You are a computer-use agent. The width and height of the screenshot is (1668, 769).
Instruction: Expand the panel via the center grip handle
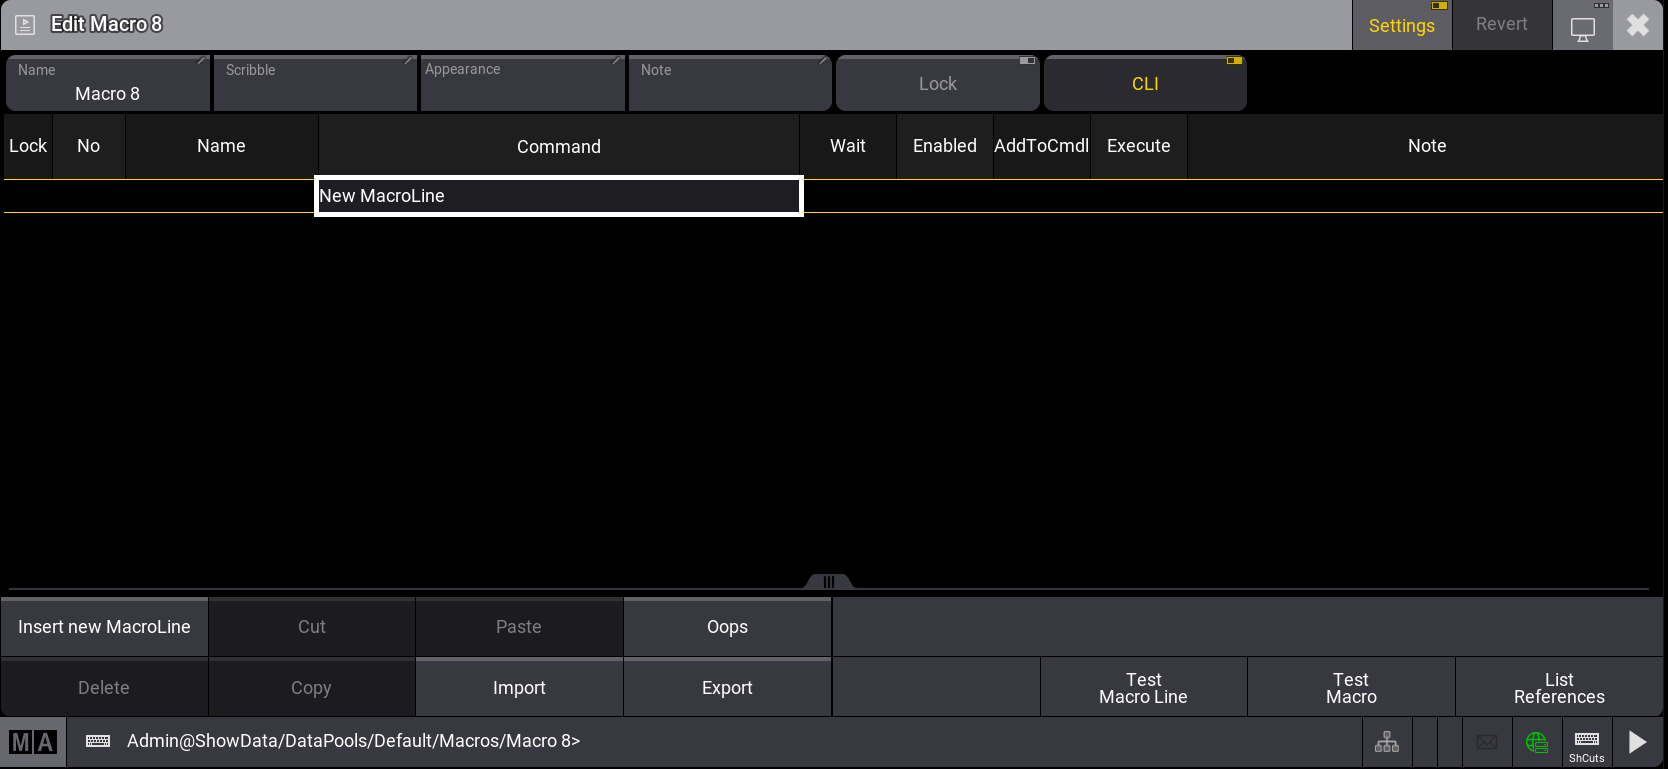click(x=829, y=582)
